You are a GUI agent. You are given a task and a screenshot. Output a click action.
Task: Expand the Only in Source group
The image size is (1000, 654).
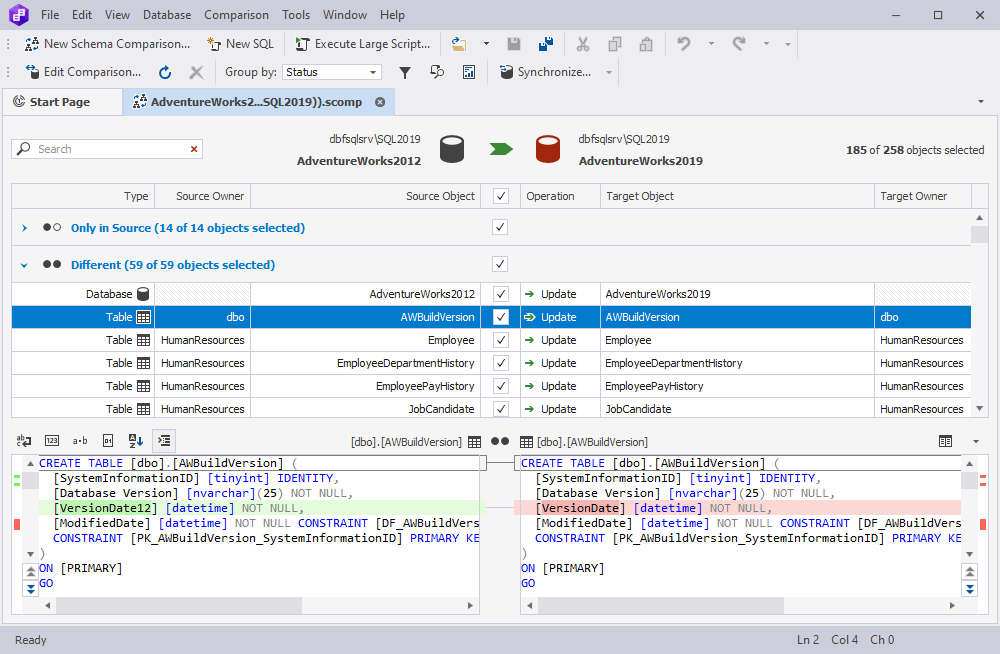tap(24, 228)
